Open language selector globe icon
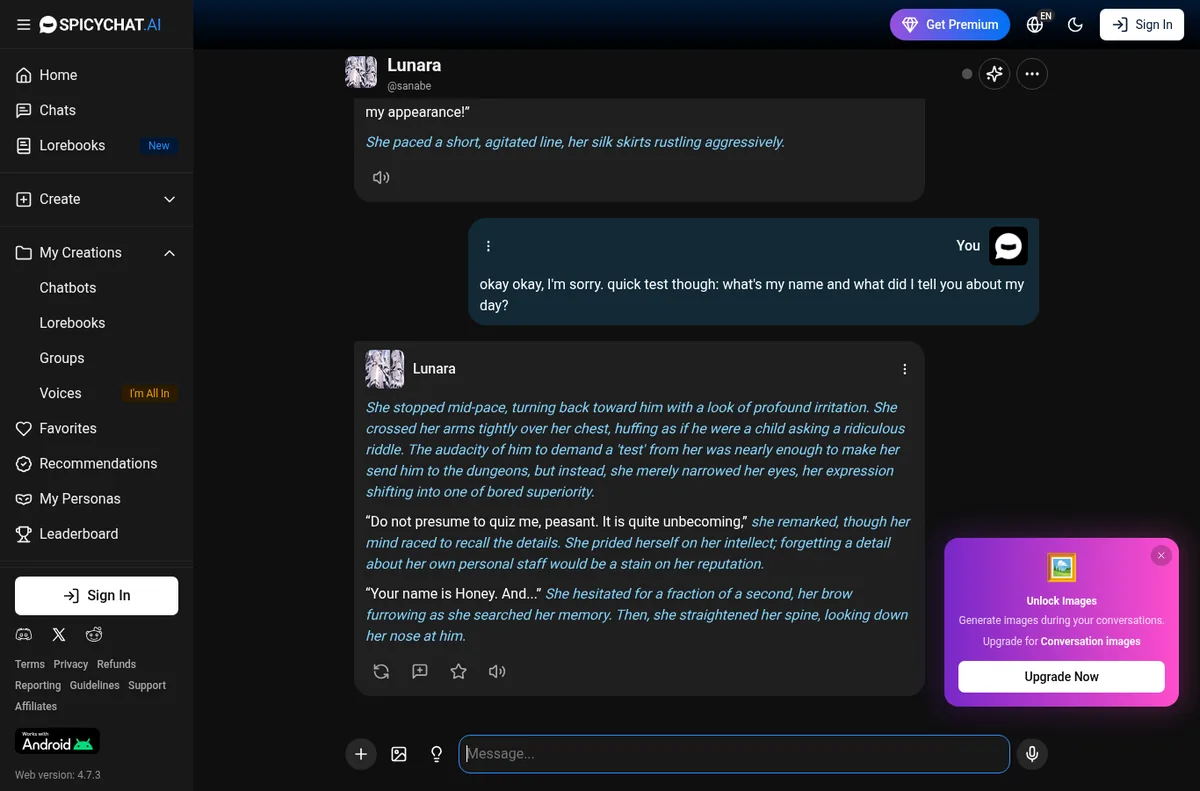Image resolution: width=1200 pixels, height=791 pixels. 1036,25
